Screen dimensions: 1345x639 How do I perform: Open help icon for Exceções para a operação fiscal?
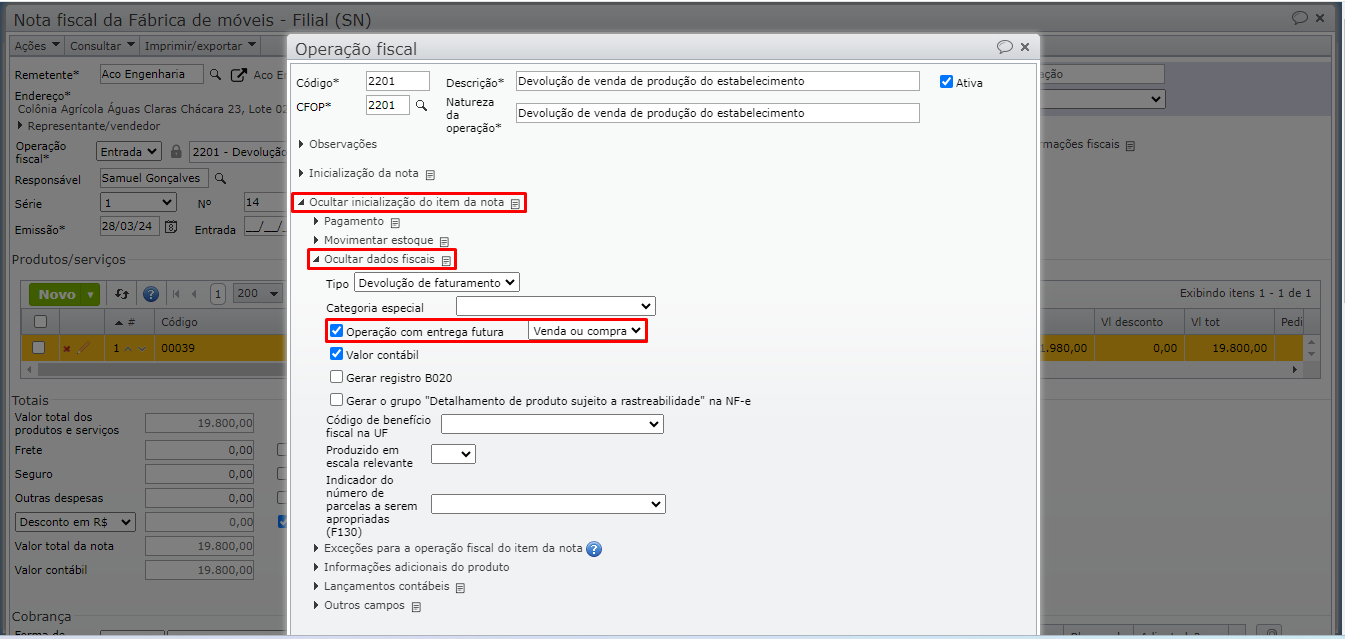pyautogui.click(x=594, y=549)
